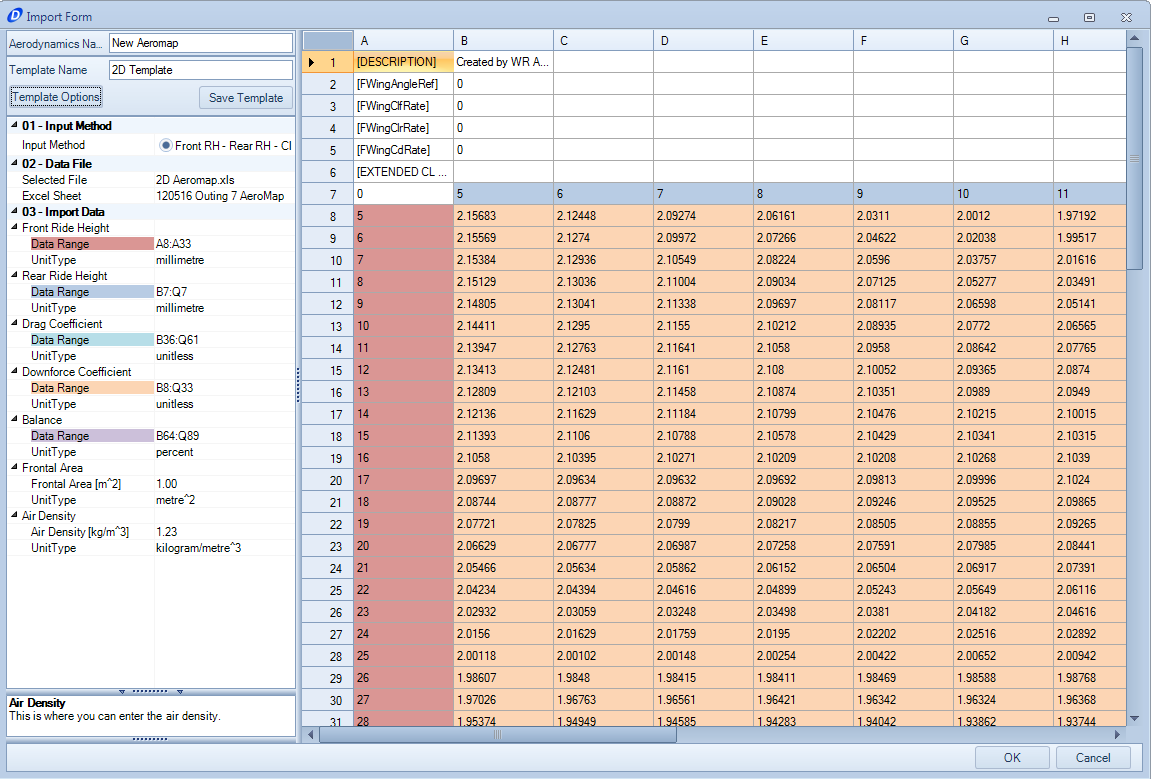1151x779 pixels.
Task: Select column A header
Action: 403,40
